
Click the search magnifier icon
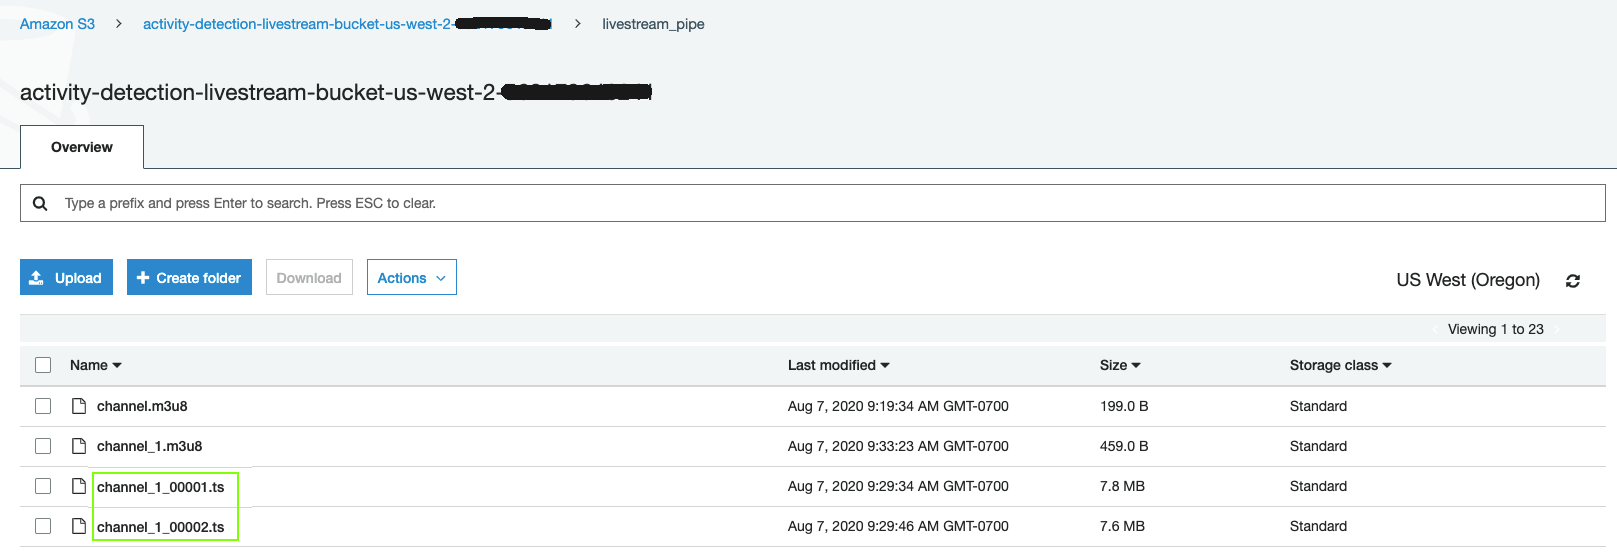(40, 203)
